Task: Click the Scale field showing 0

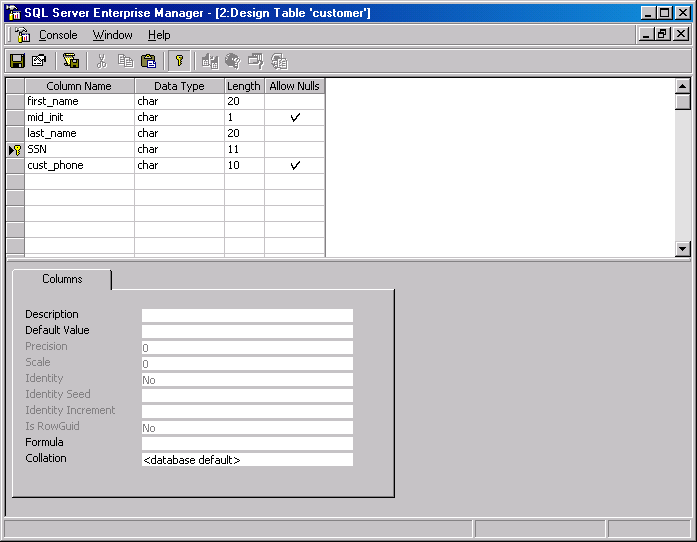Action: pos(247,363)
